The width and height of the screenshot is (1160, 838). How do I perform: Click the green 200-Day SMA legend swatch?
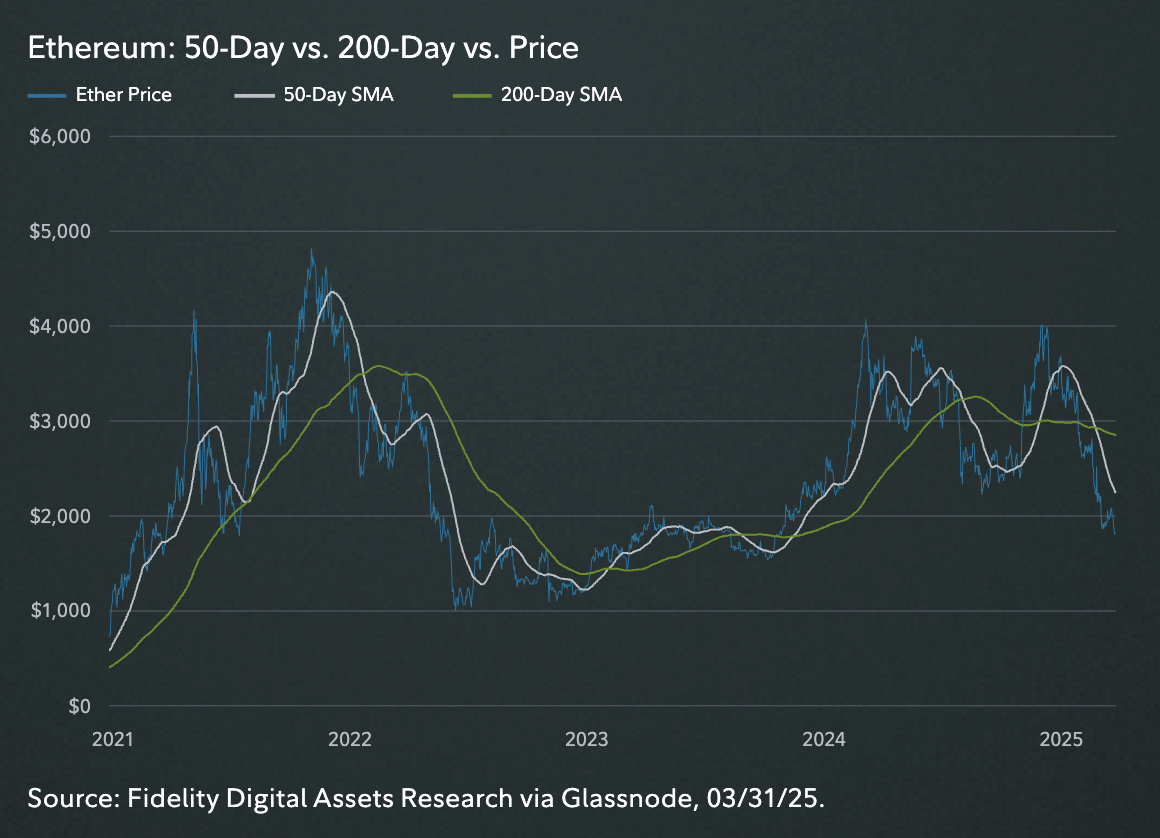[x=472, y=95]
